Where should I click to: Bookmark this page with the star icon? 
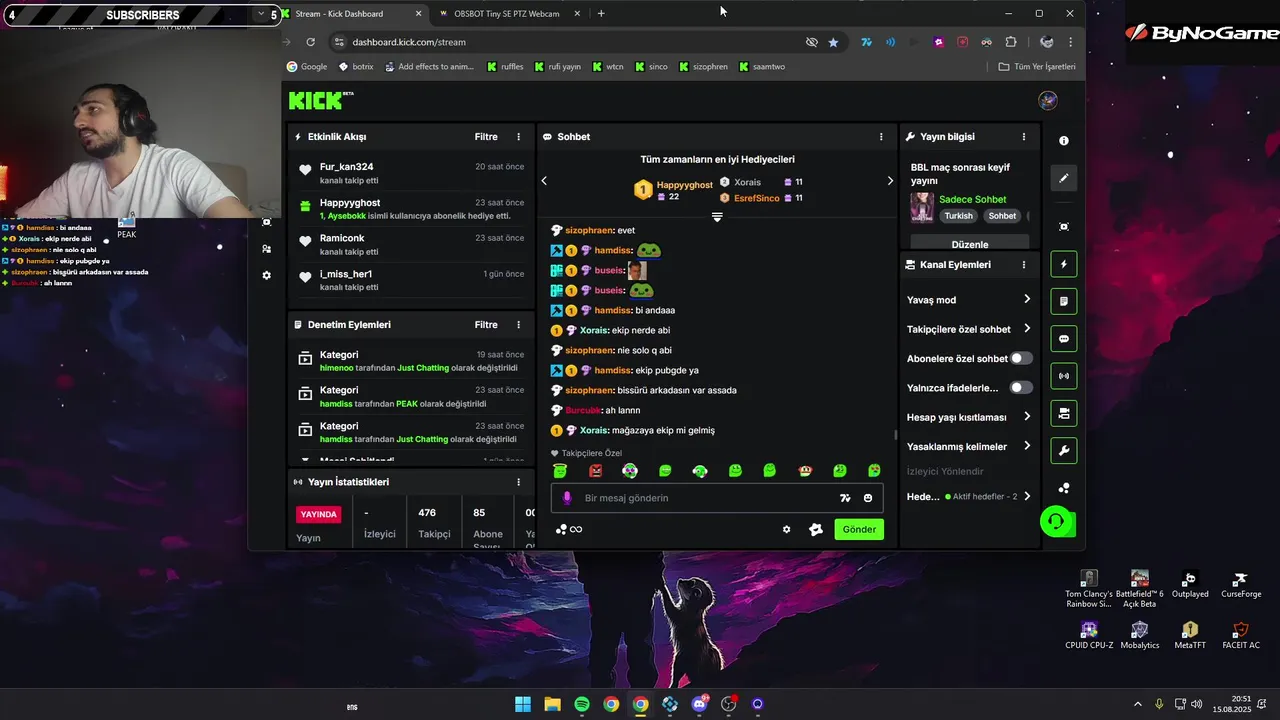pos(833,42)
